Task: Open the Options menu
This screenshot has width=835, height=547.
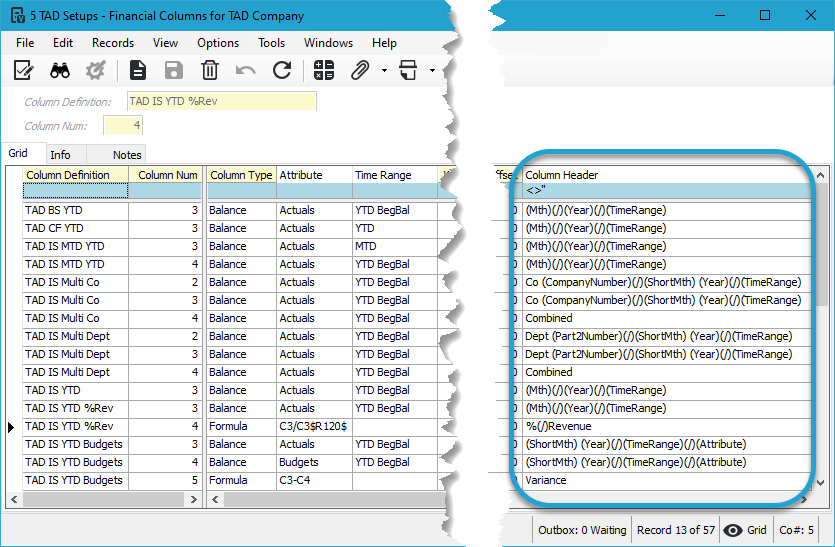Action: tap(218, 43)
